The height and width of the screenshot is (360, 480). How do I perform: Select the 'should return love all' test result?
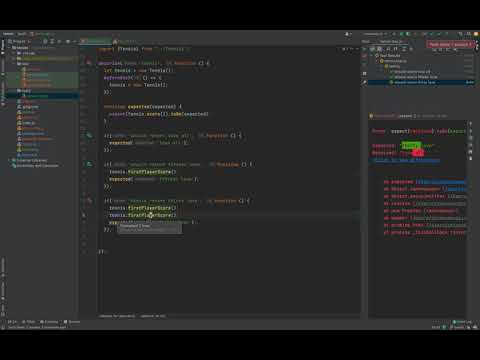412,72
